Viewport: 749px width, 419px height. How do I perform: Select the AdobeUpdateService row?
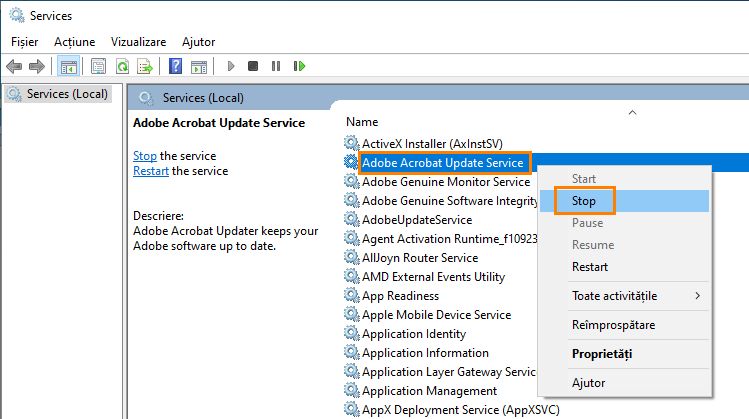417,220
